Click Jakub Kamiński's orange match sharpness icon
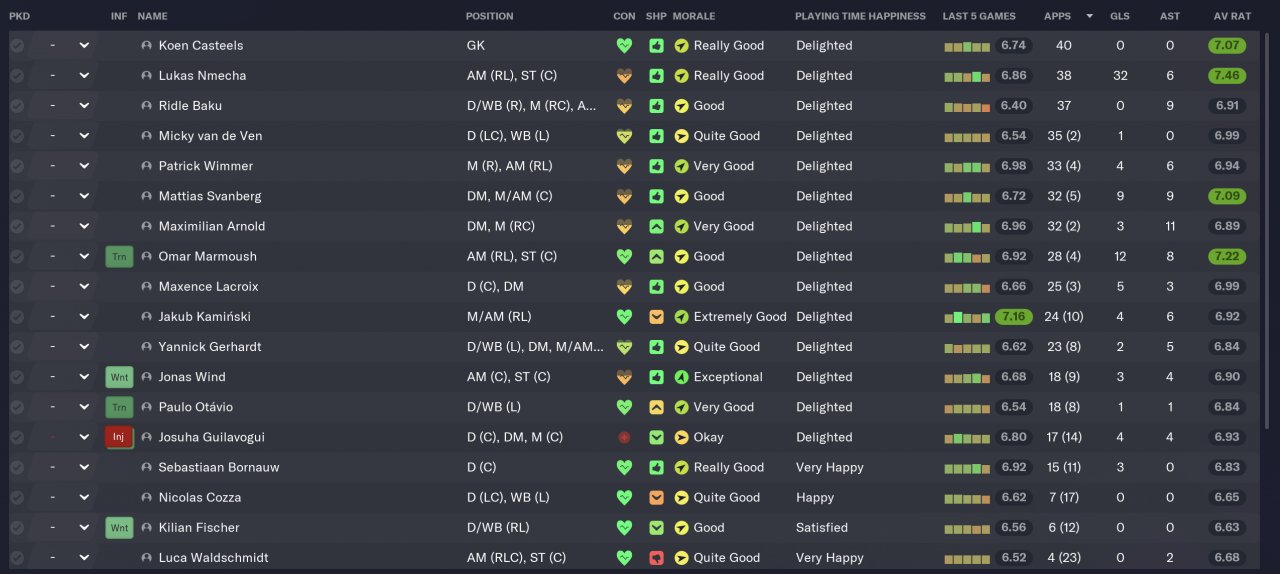This screenshot has width=1280, height=574. [656, 317]
